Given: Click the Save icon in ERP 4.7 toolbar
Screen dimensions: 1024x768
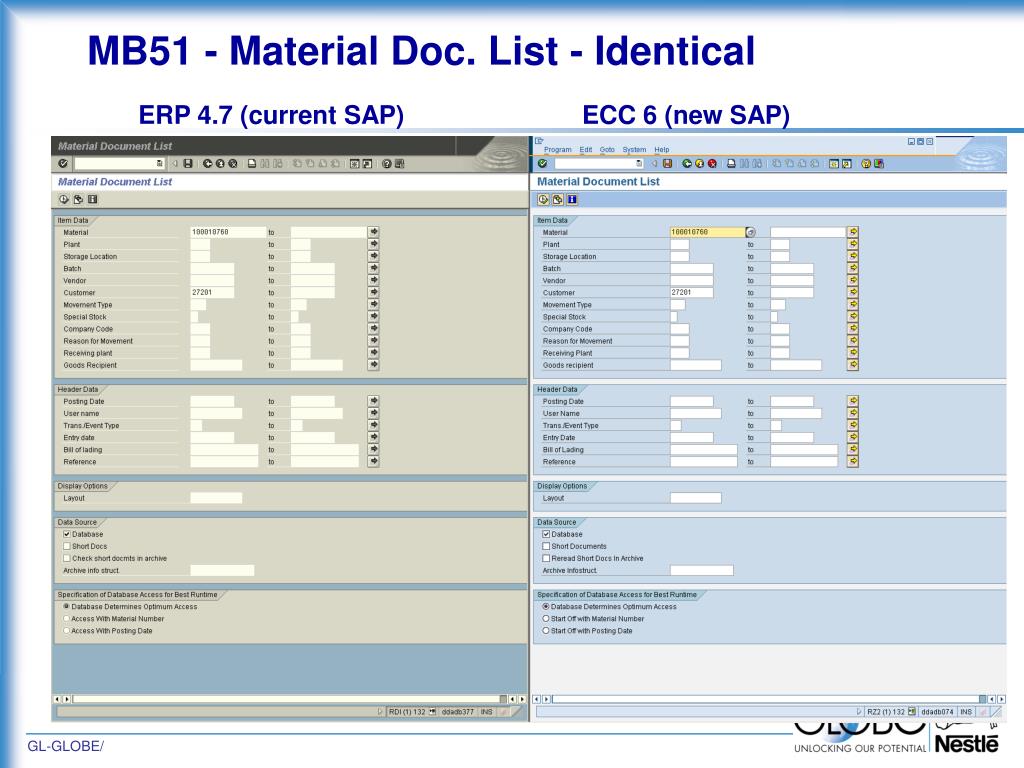Looking at the screenshot, I should click(188, 164).
